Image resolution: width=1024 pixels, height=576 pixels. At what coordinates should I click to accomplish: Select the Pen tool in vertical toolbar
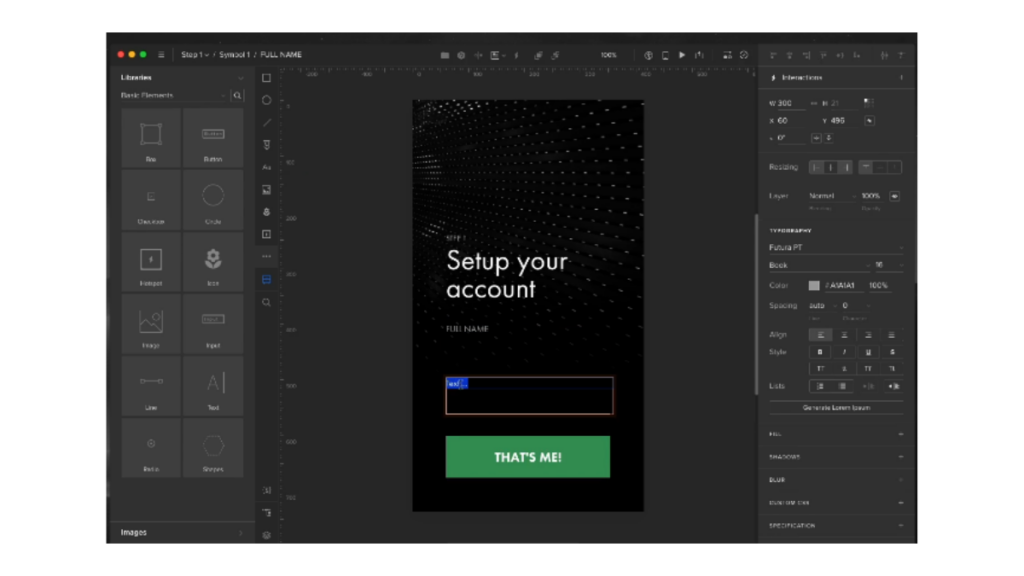click(266, 144)
